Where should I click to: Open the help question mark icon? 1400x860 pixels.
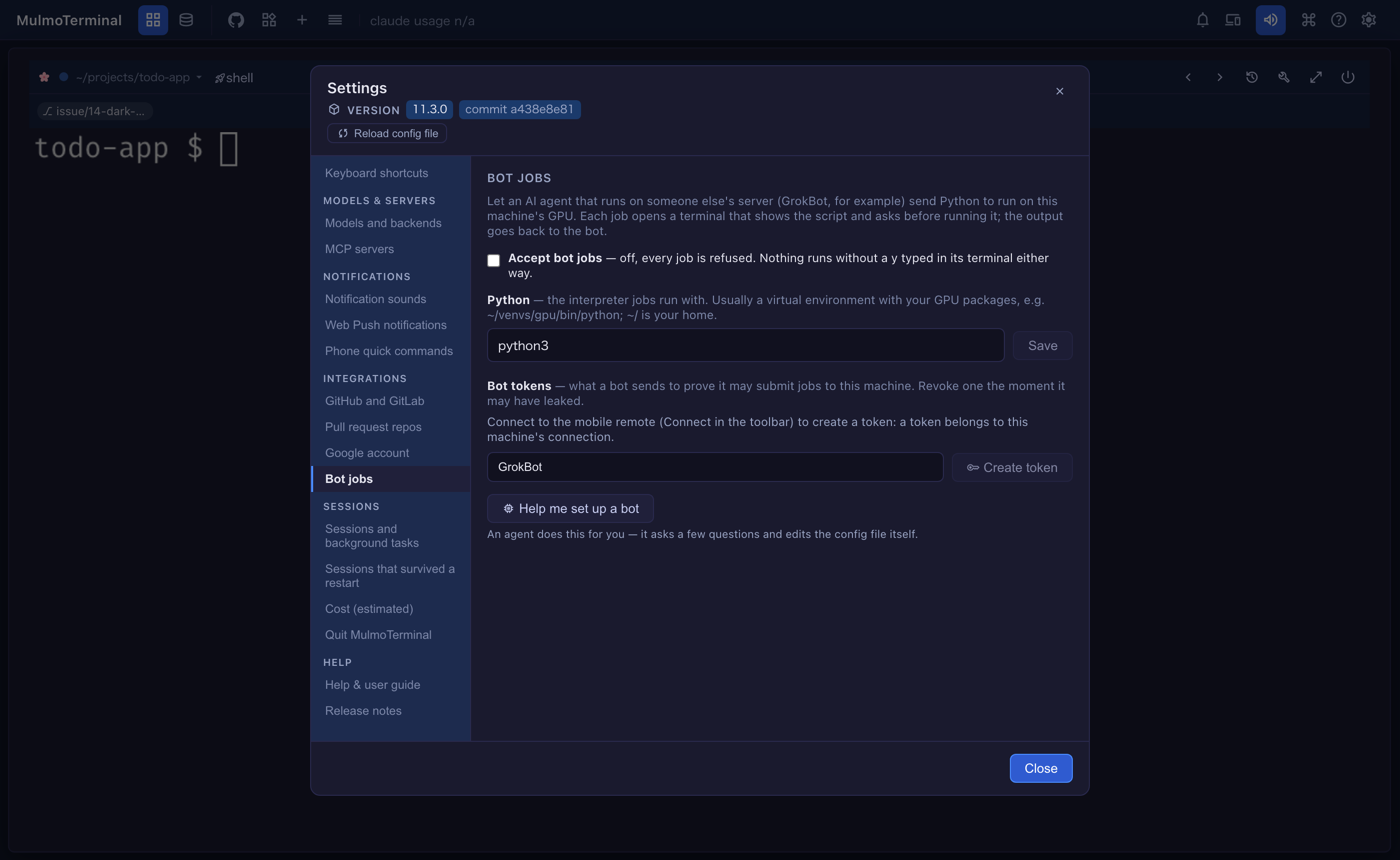[x=1339, y=20]
